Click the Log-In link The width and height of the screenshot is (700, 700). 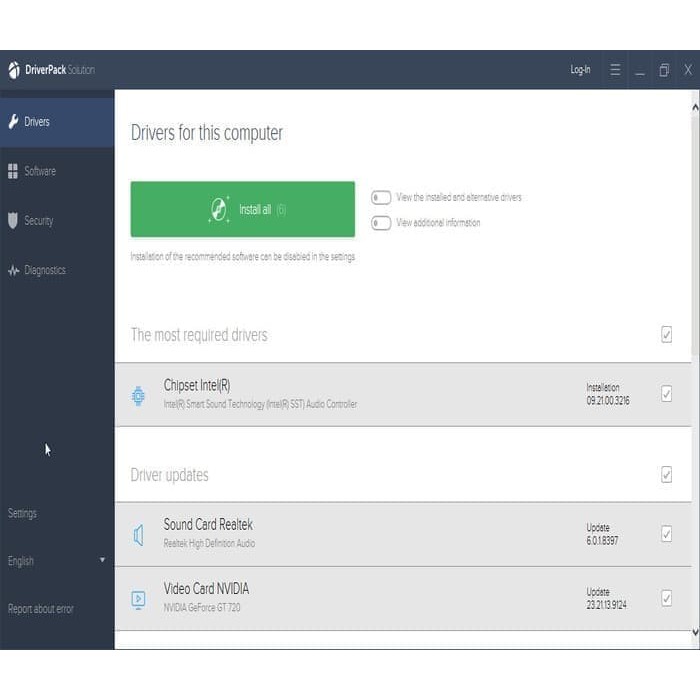(x=580, y=70)
